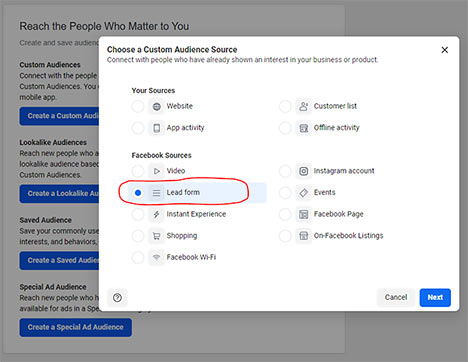Select the Facebook Page radio button

285,214
